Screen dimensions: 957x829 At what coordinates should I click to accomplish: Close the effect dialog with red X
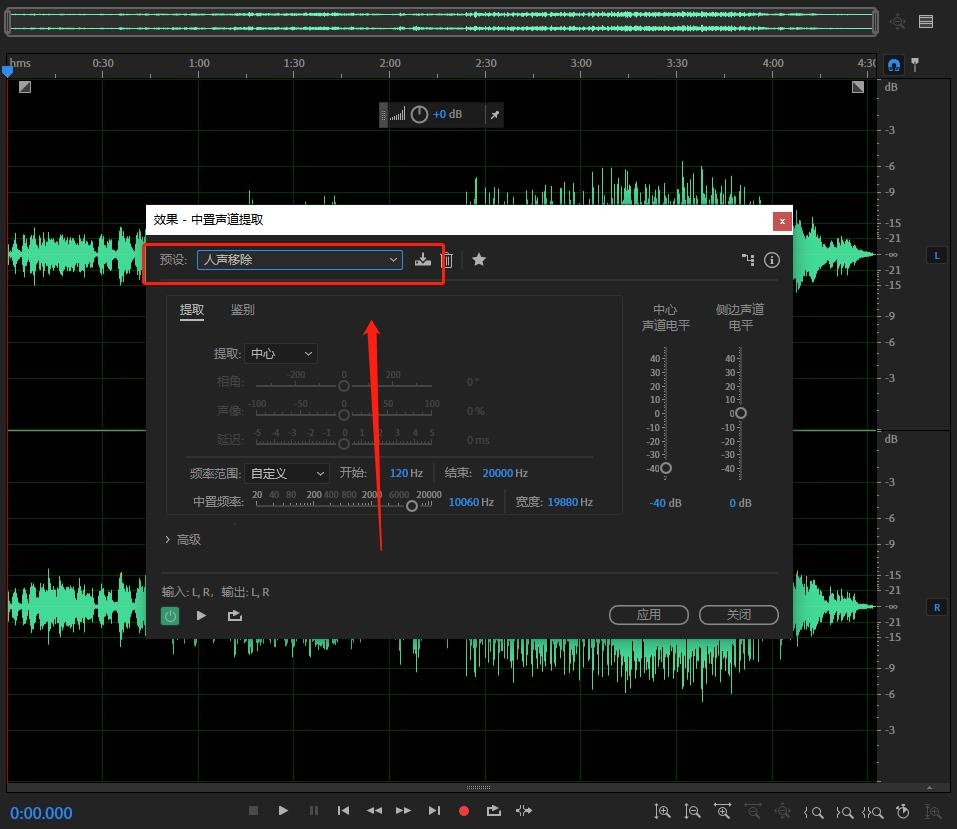click(782, 221)
